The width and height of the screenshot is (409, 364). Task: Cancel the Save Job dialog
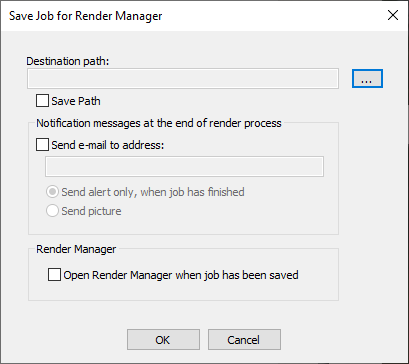pyautogui.click(x=244, y=340)
